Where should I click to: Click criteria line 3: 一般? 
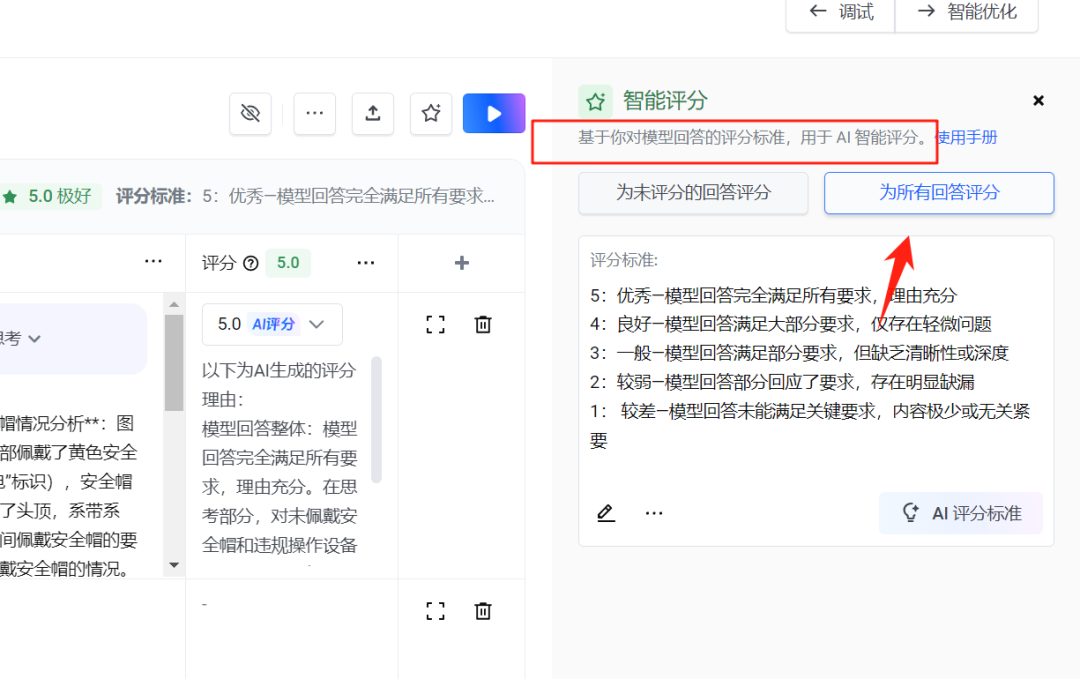pos(799,353)
